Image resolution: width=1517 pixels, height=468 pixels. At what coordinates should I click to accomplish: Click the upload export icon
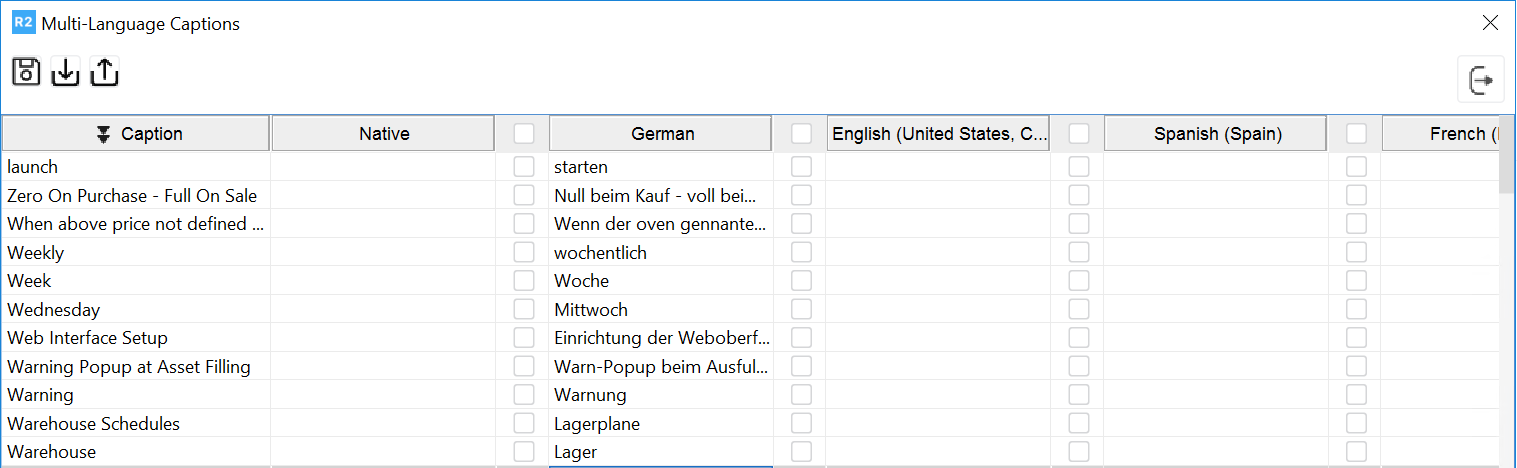pyautogui.click(x=105, y=72)
